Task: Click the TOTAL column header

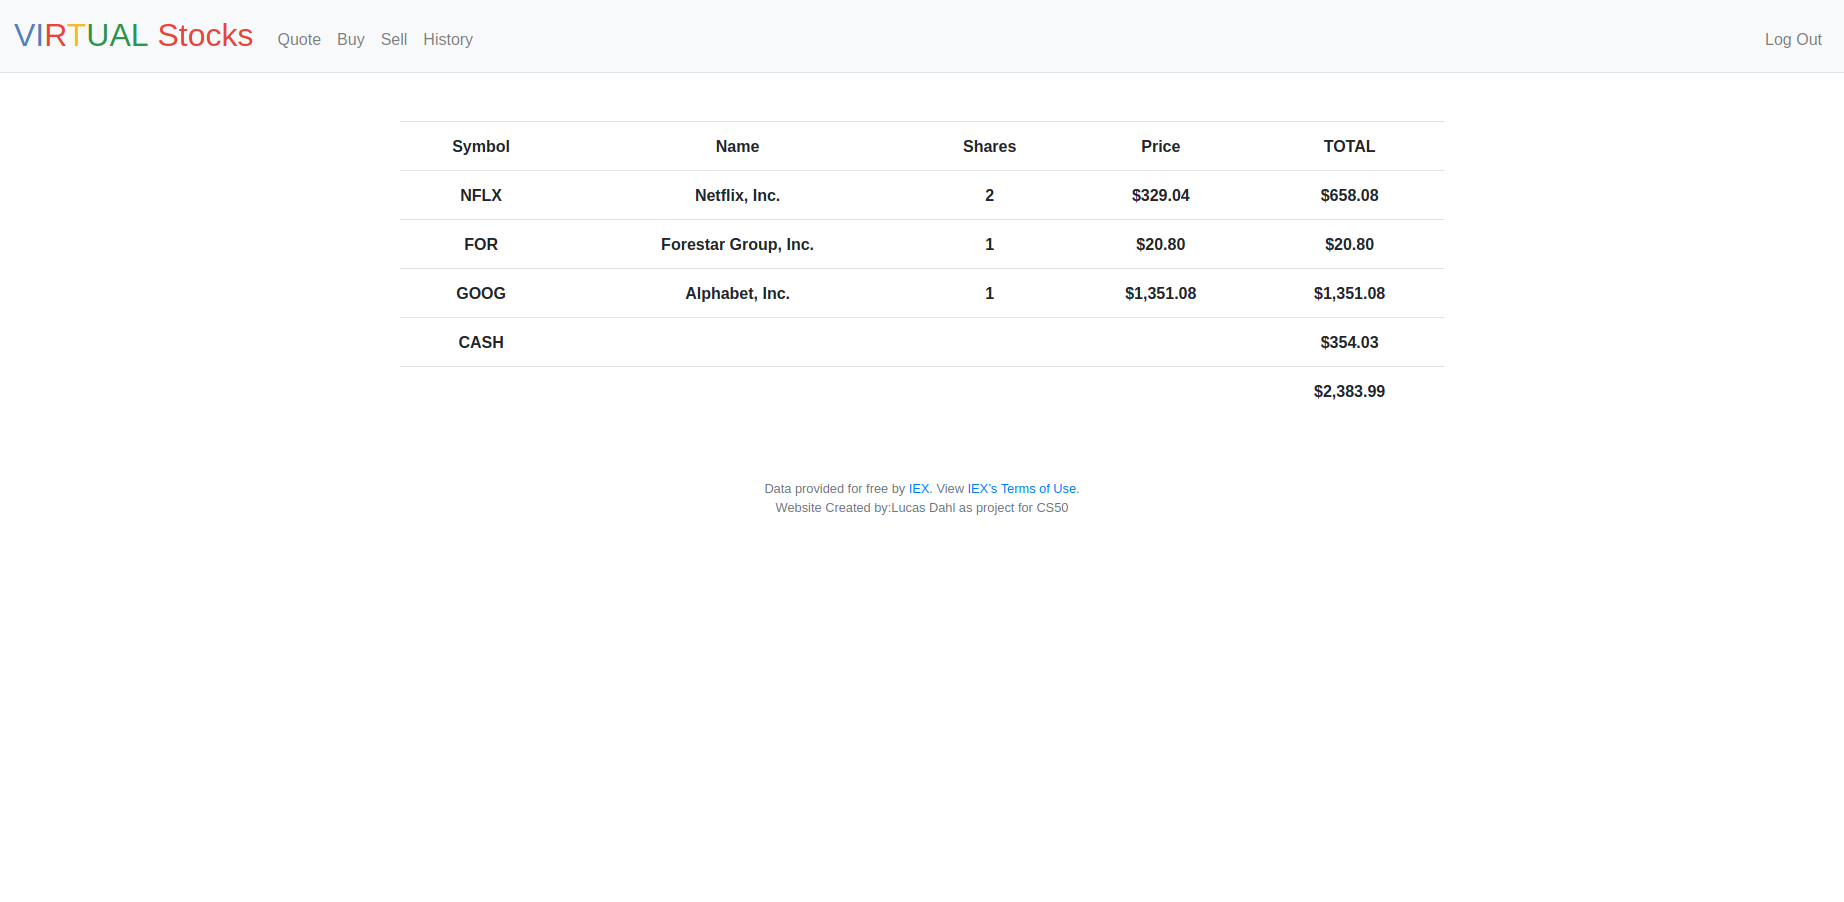Action: 1349,146
